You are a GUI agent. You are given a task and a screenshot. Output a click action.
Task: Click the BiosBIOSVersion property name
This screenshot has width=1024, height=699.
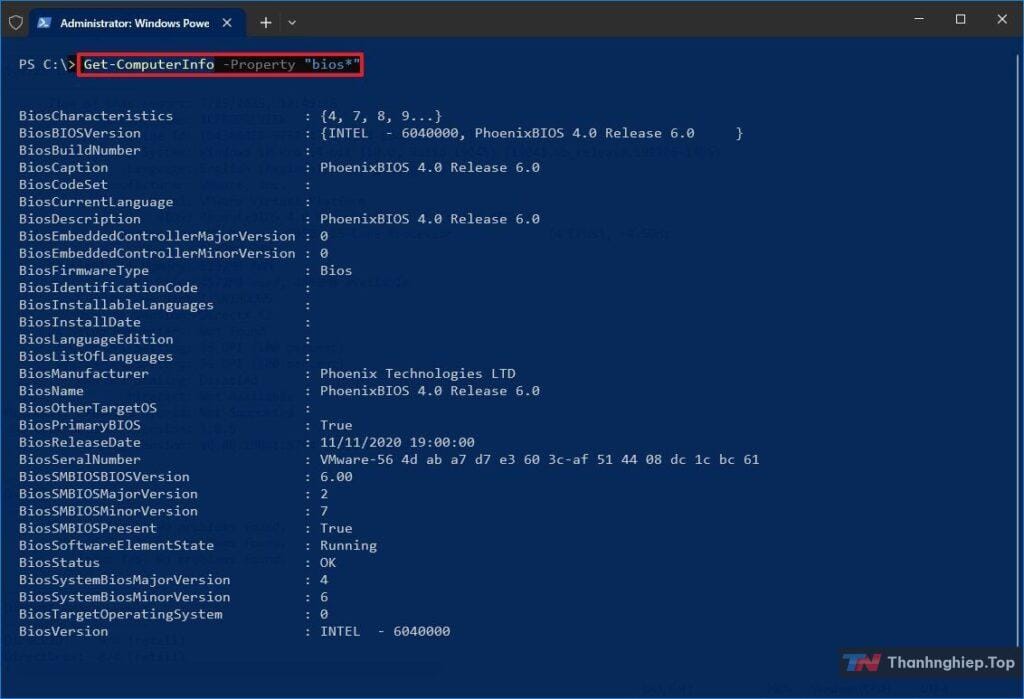80,133
